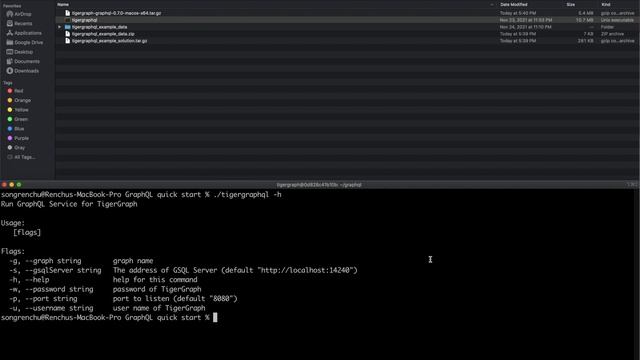Select the Gray tag in sidebar
This screenshot has height=360, width=640.
[x=16, y=147]
